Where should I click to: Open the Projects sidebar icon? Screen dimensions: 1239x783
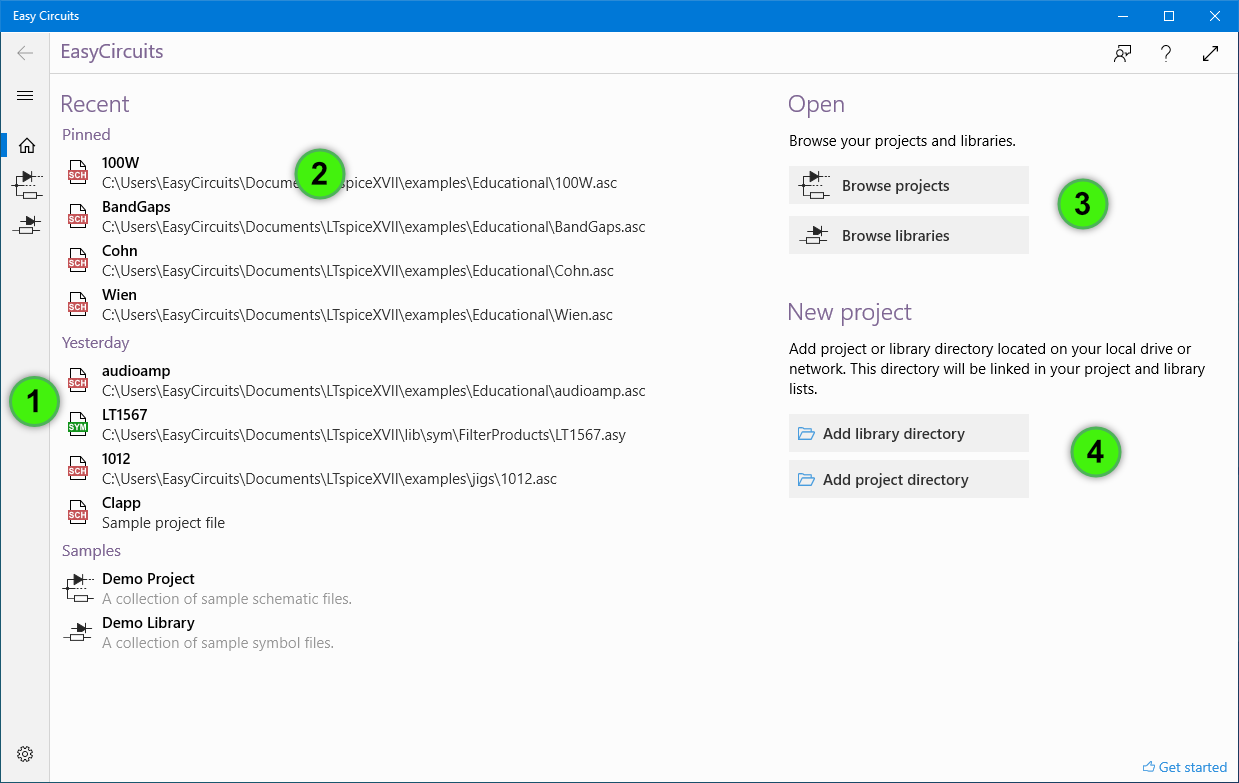click(x=27, y=185)
